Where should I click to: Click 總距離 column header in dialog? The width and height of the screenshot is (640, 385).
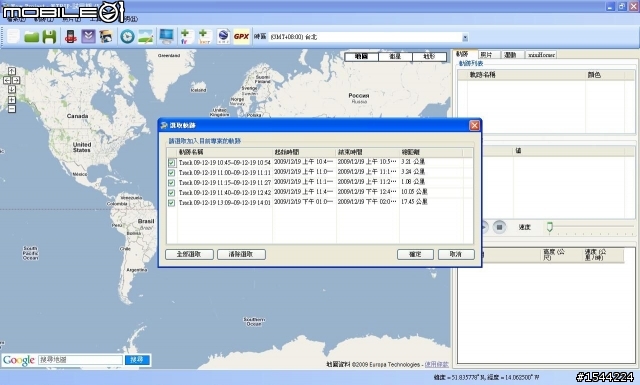click(x=431, y=152)
